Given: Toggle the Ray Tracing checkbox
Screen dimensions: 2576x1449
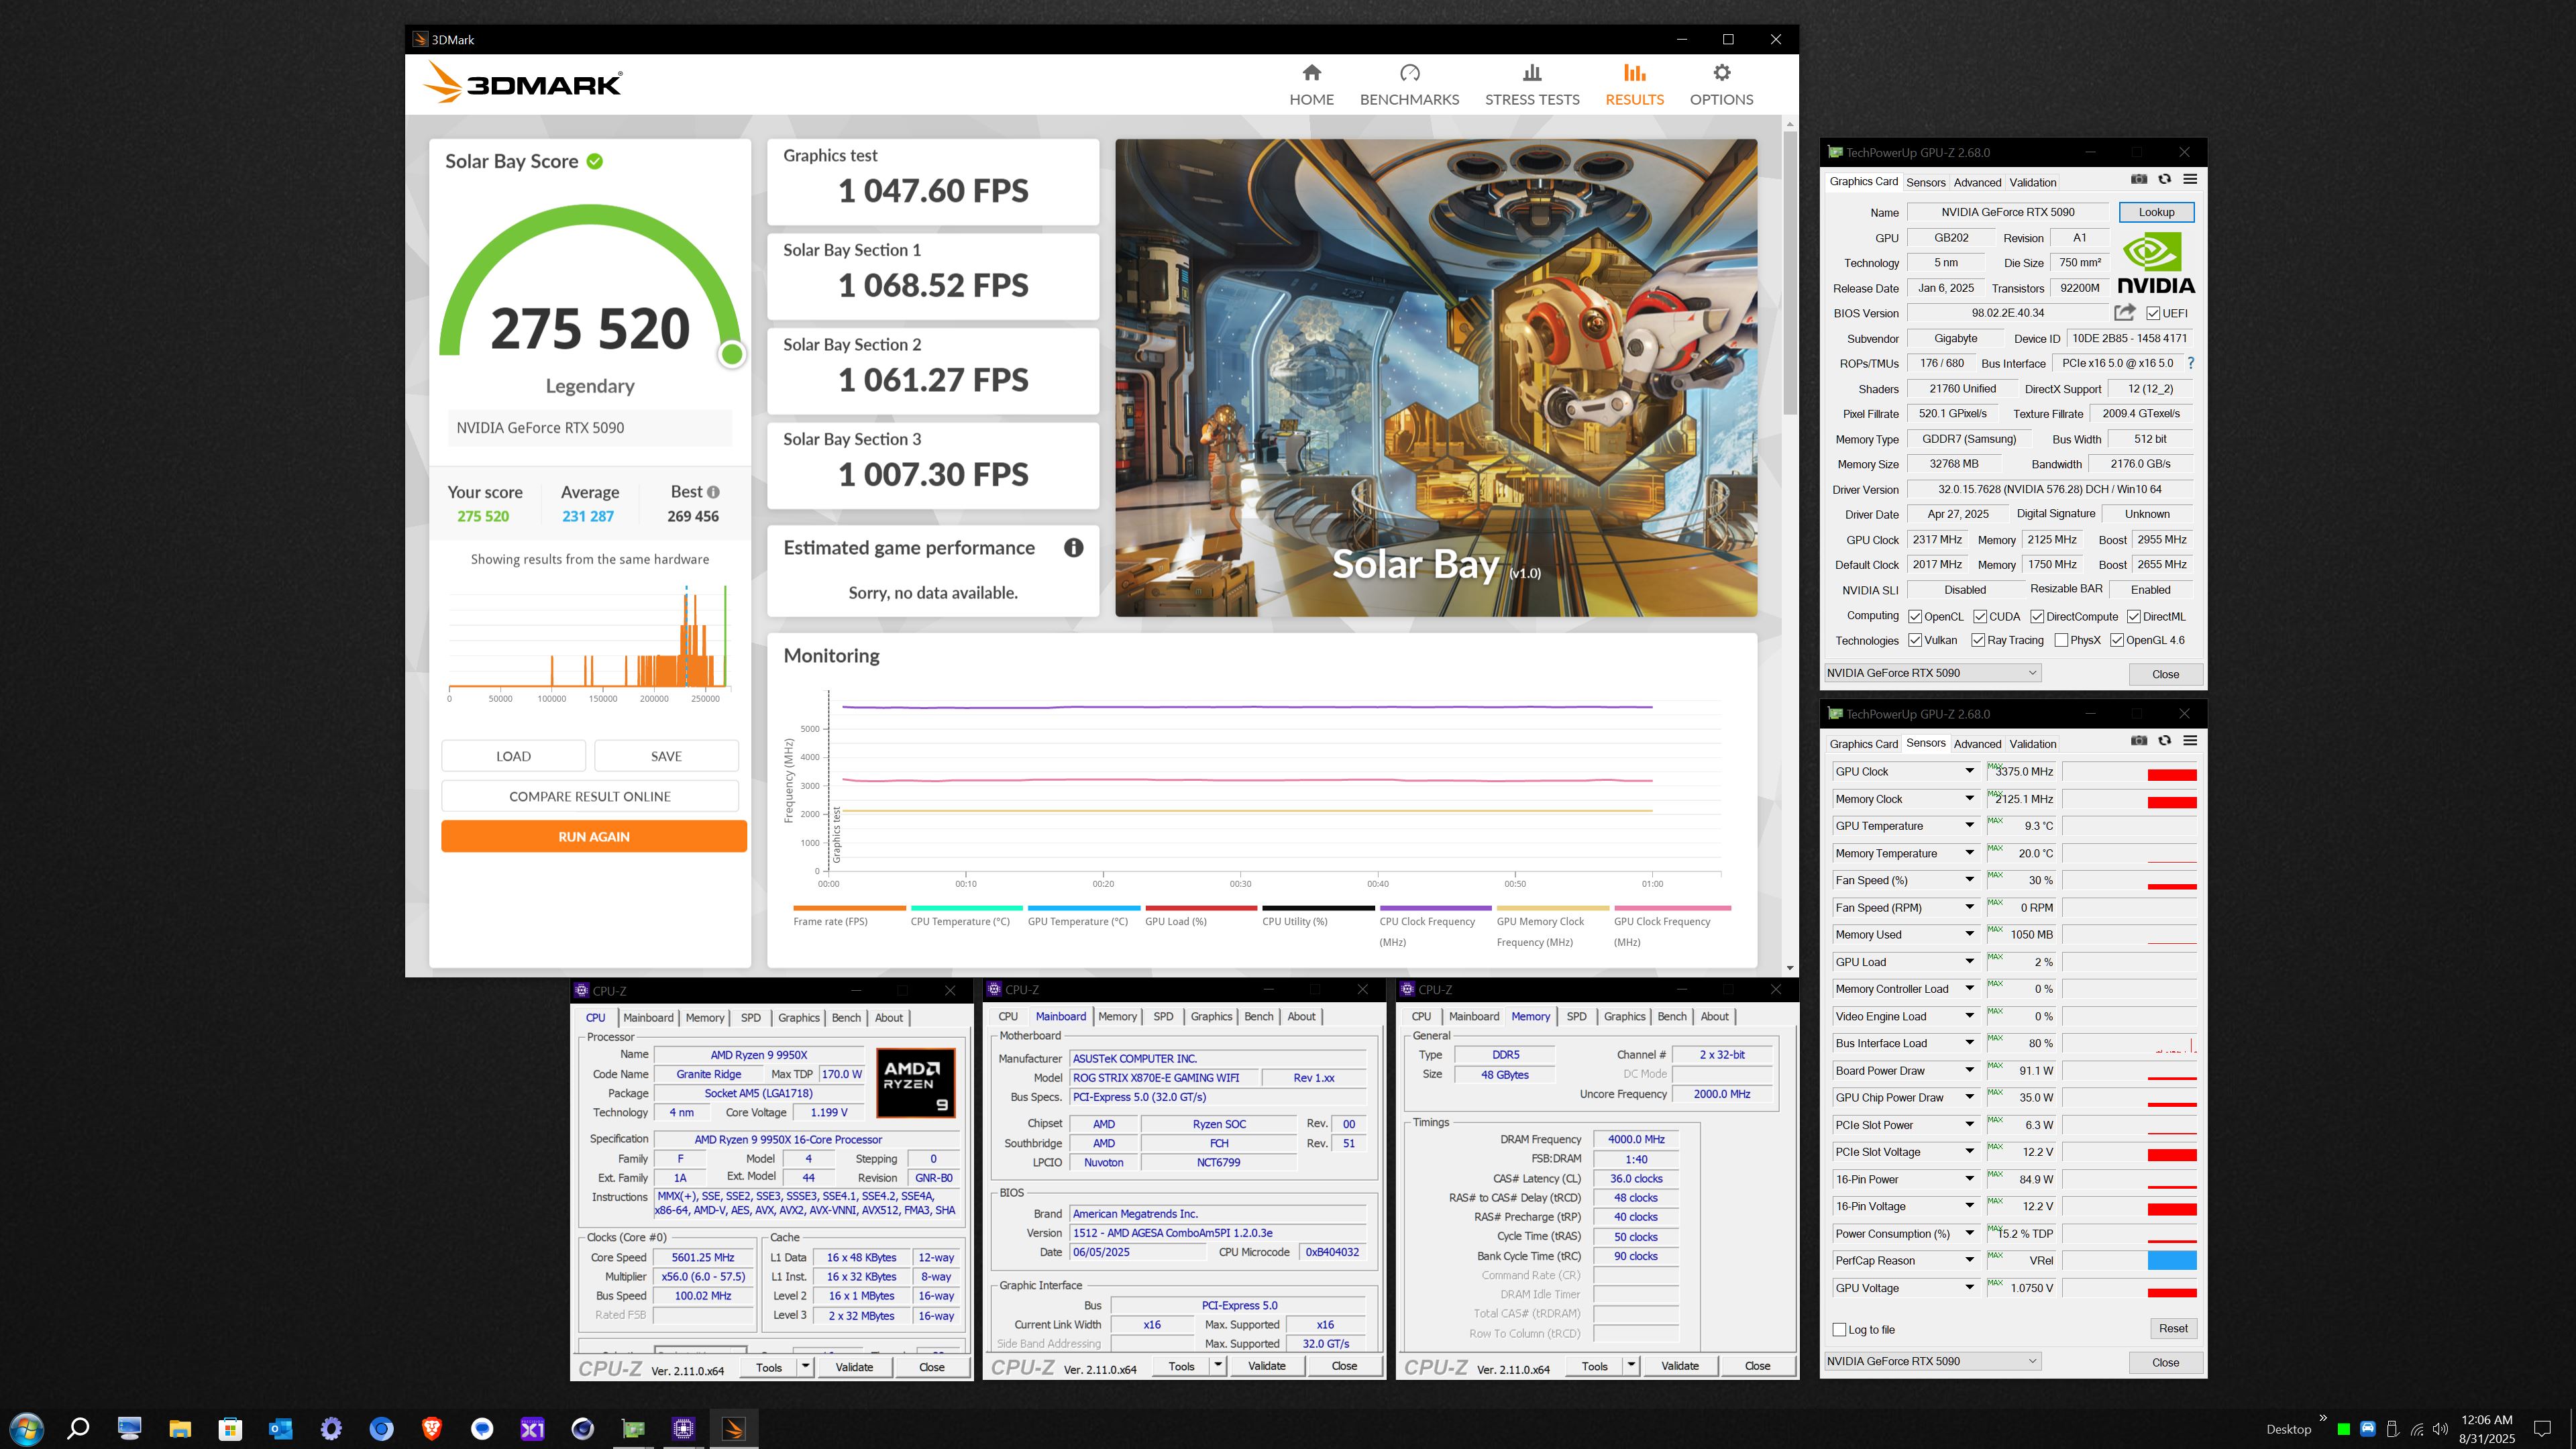Looking at the screenshot, I should (1978, 640).
